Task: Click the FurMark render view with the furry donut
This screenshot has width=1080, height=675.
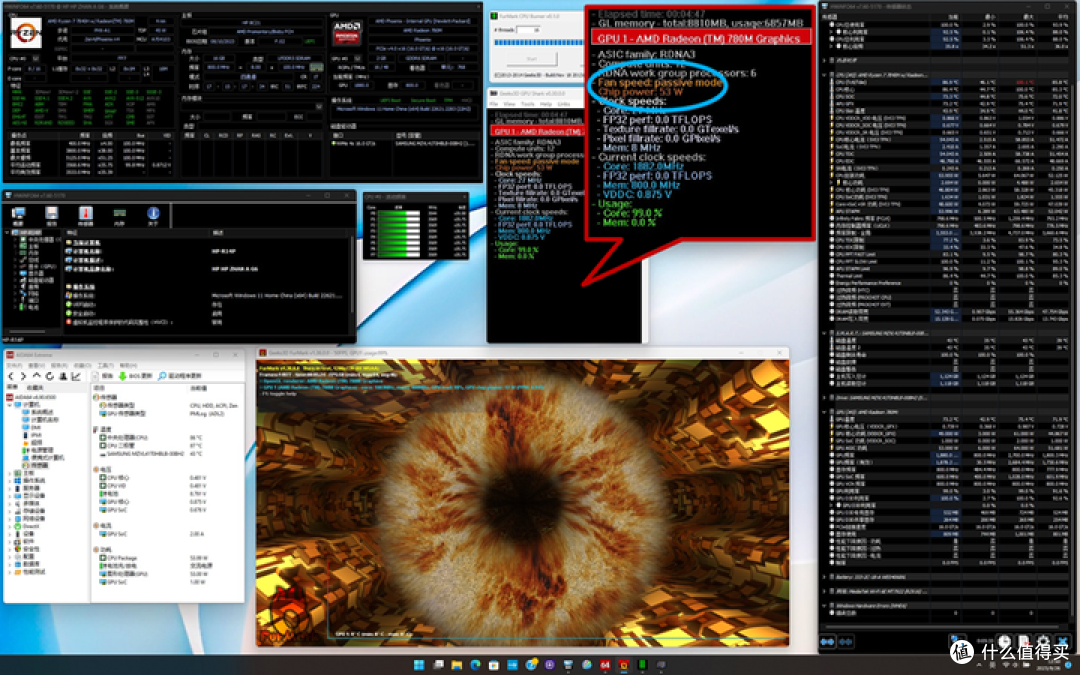Action: [x=522, y=503]
